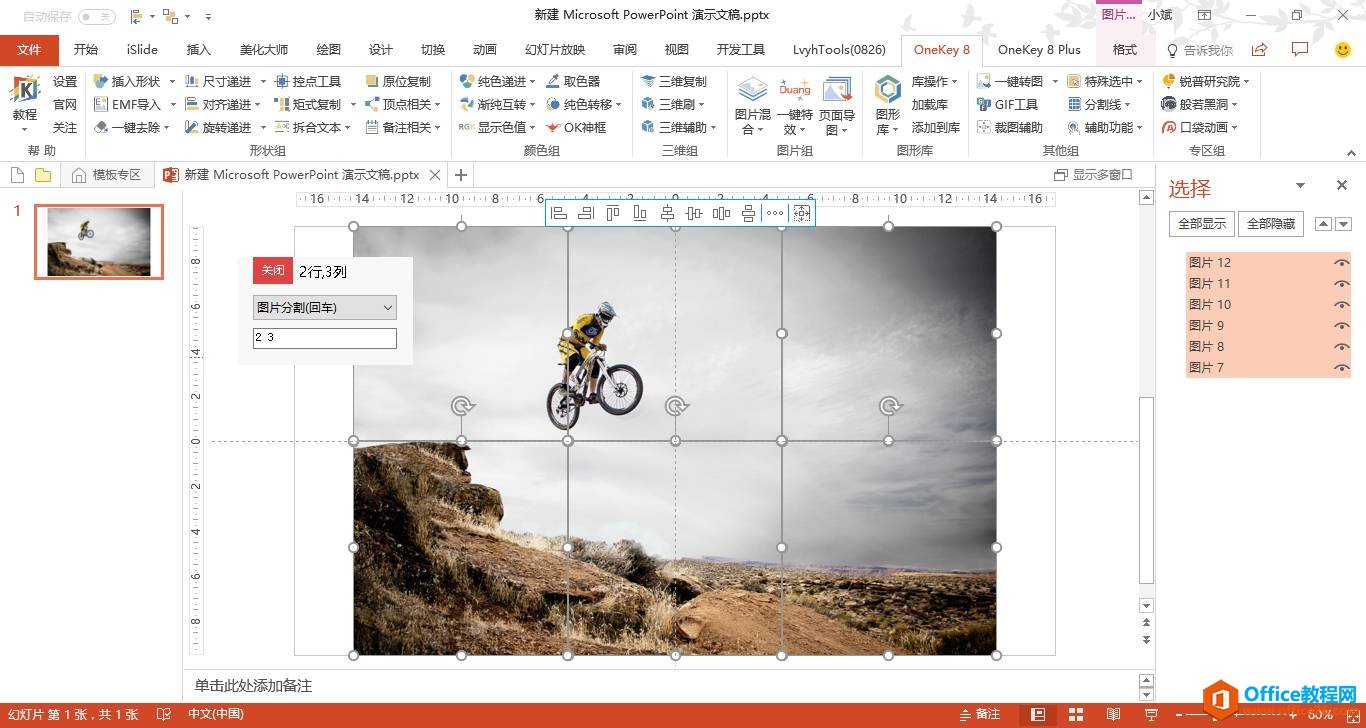Toggle the 自动保存 autosave switch
The height and width of the screenshot is (728, 1366).
[97, 16]
